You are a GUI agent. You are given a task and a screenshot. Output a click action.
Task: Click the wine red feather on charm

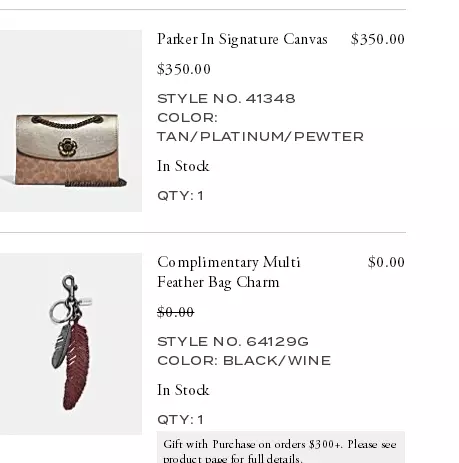tap(77, 365)
